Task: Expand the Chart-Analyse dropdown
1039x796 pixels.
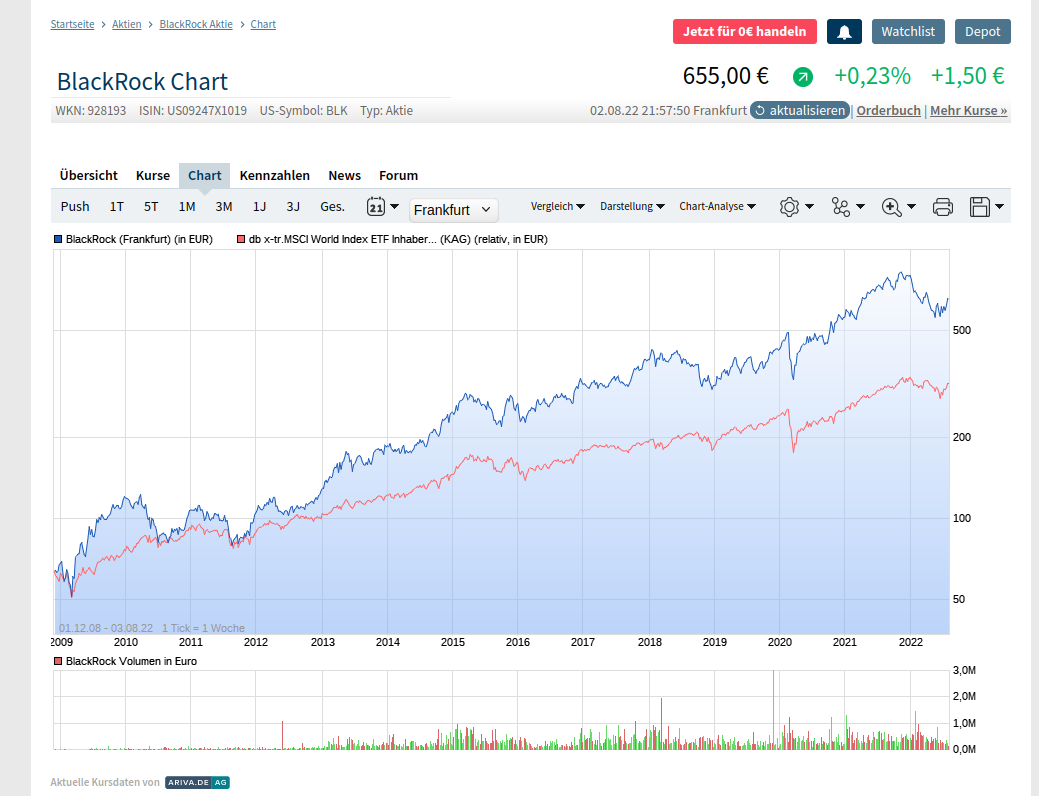Action: [717, 207]
